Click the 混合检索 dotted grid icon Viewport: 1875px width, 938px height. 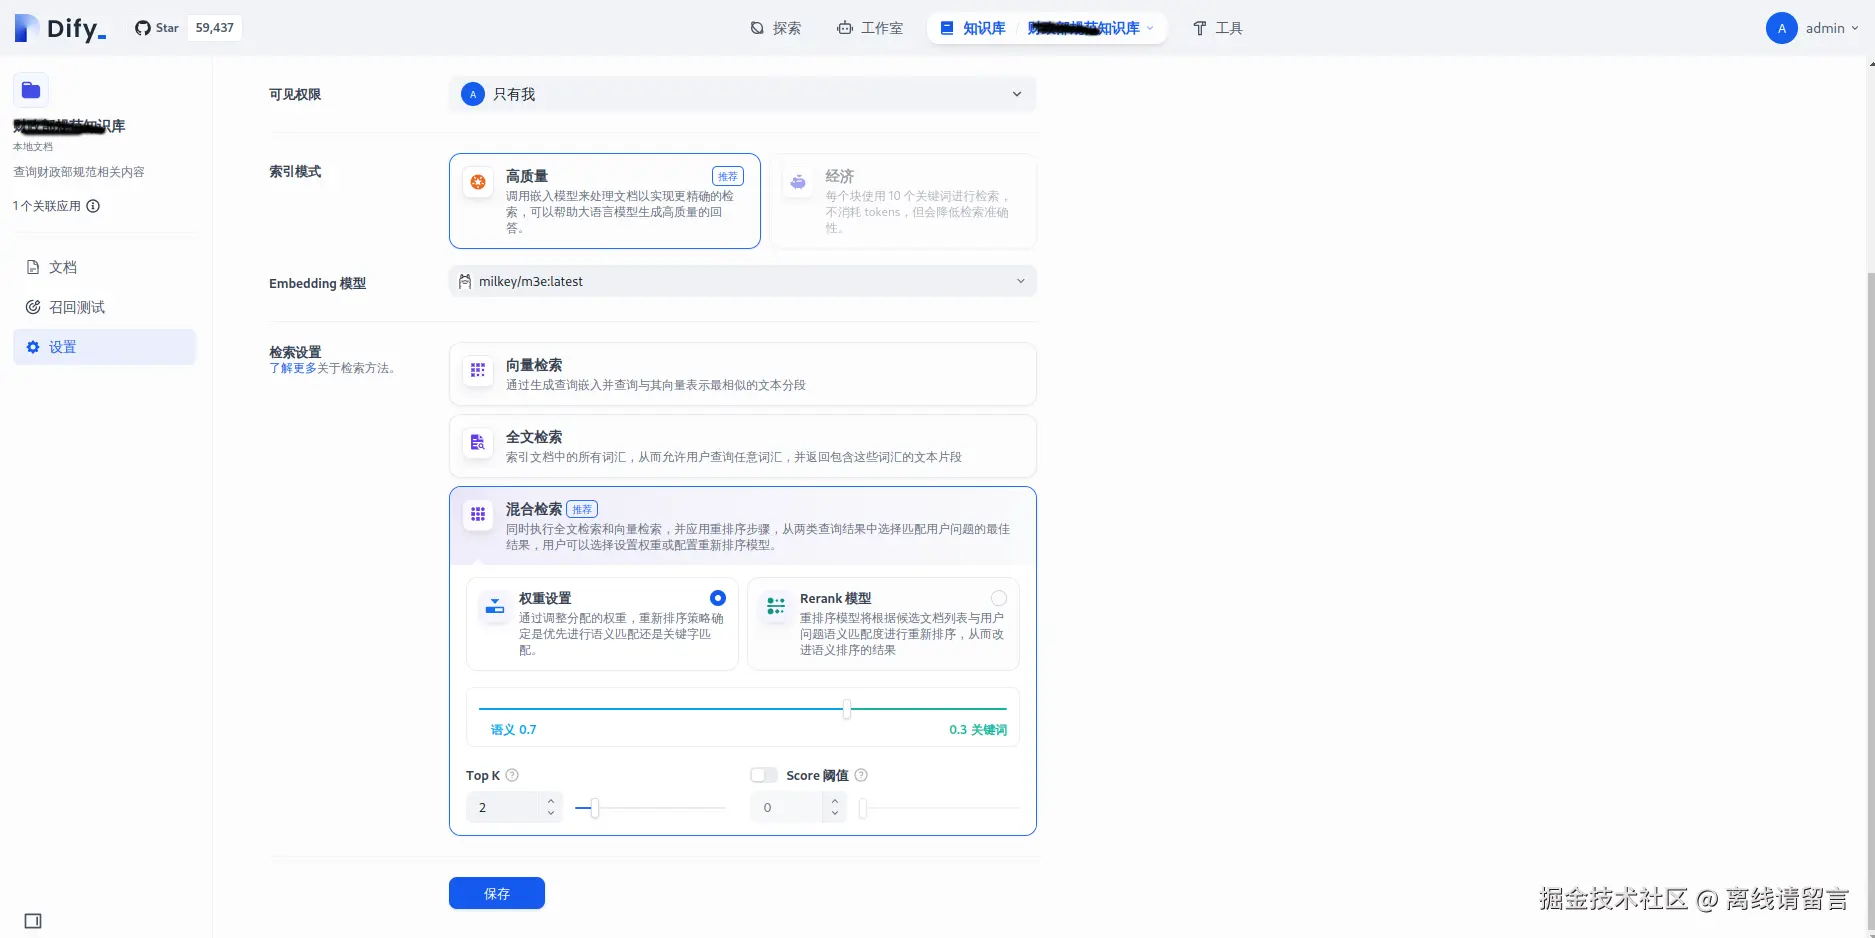pyautogui.click(x=478, y=514)
